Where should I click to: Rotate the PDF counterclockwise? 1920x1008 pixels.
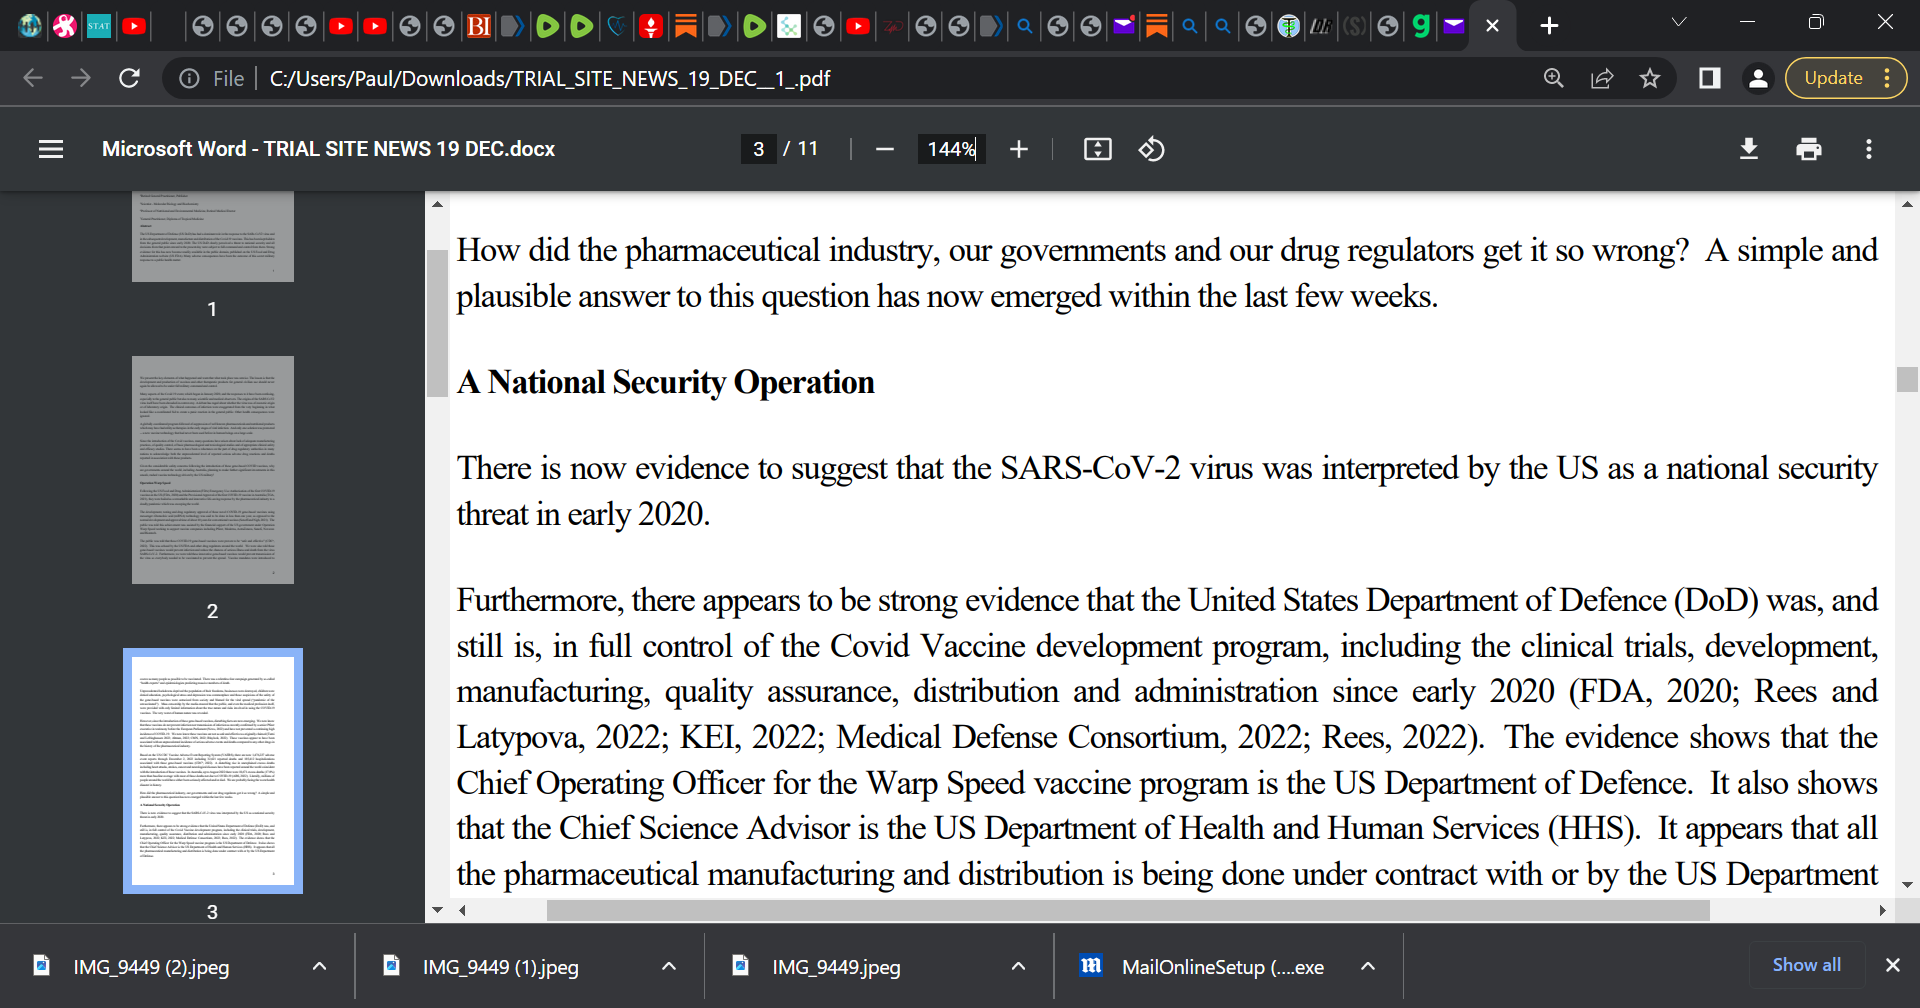1151,149
